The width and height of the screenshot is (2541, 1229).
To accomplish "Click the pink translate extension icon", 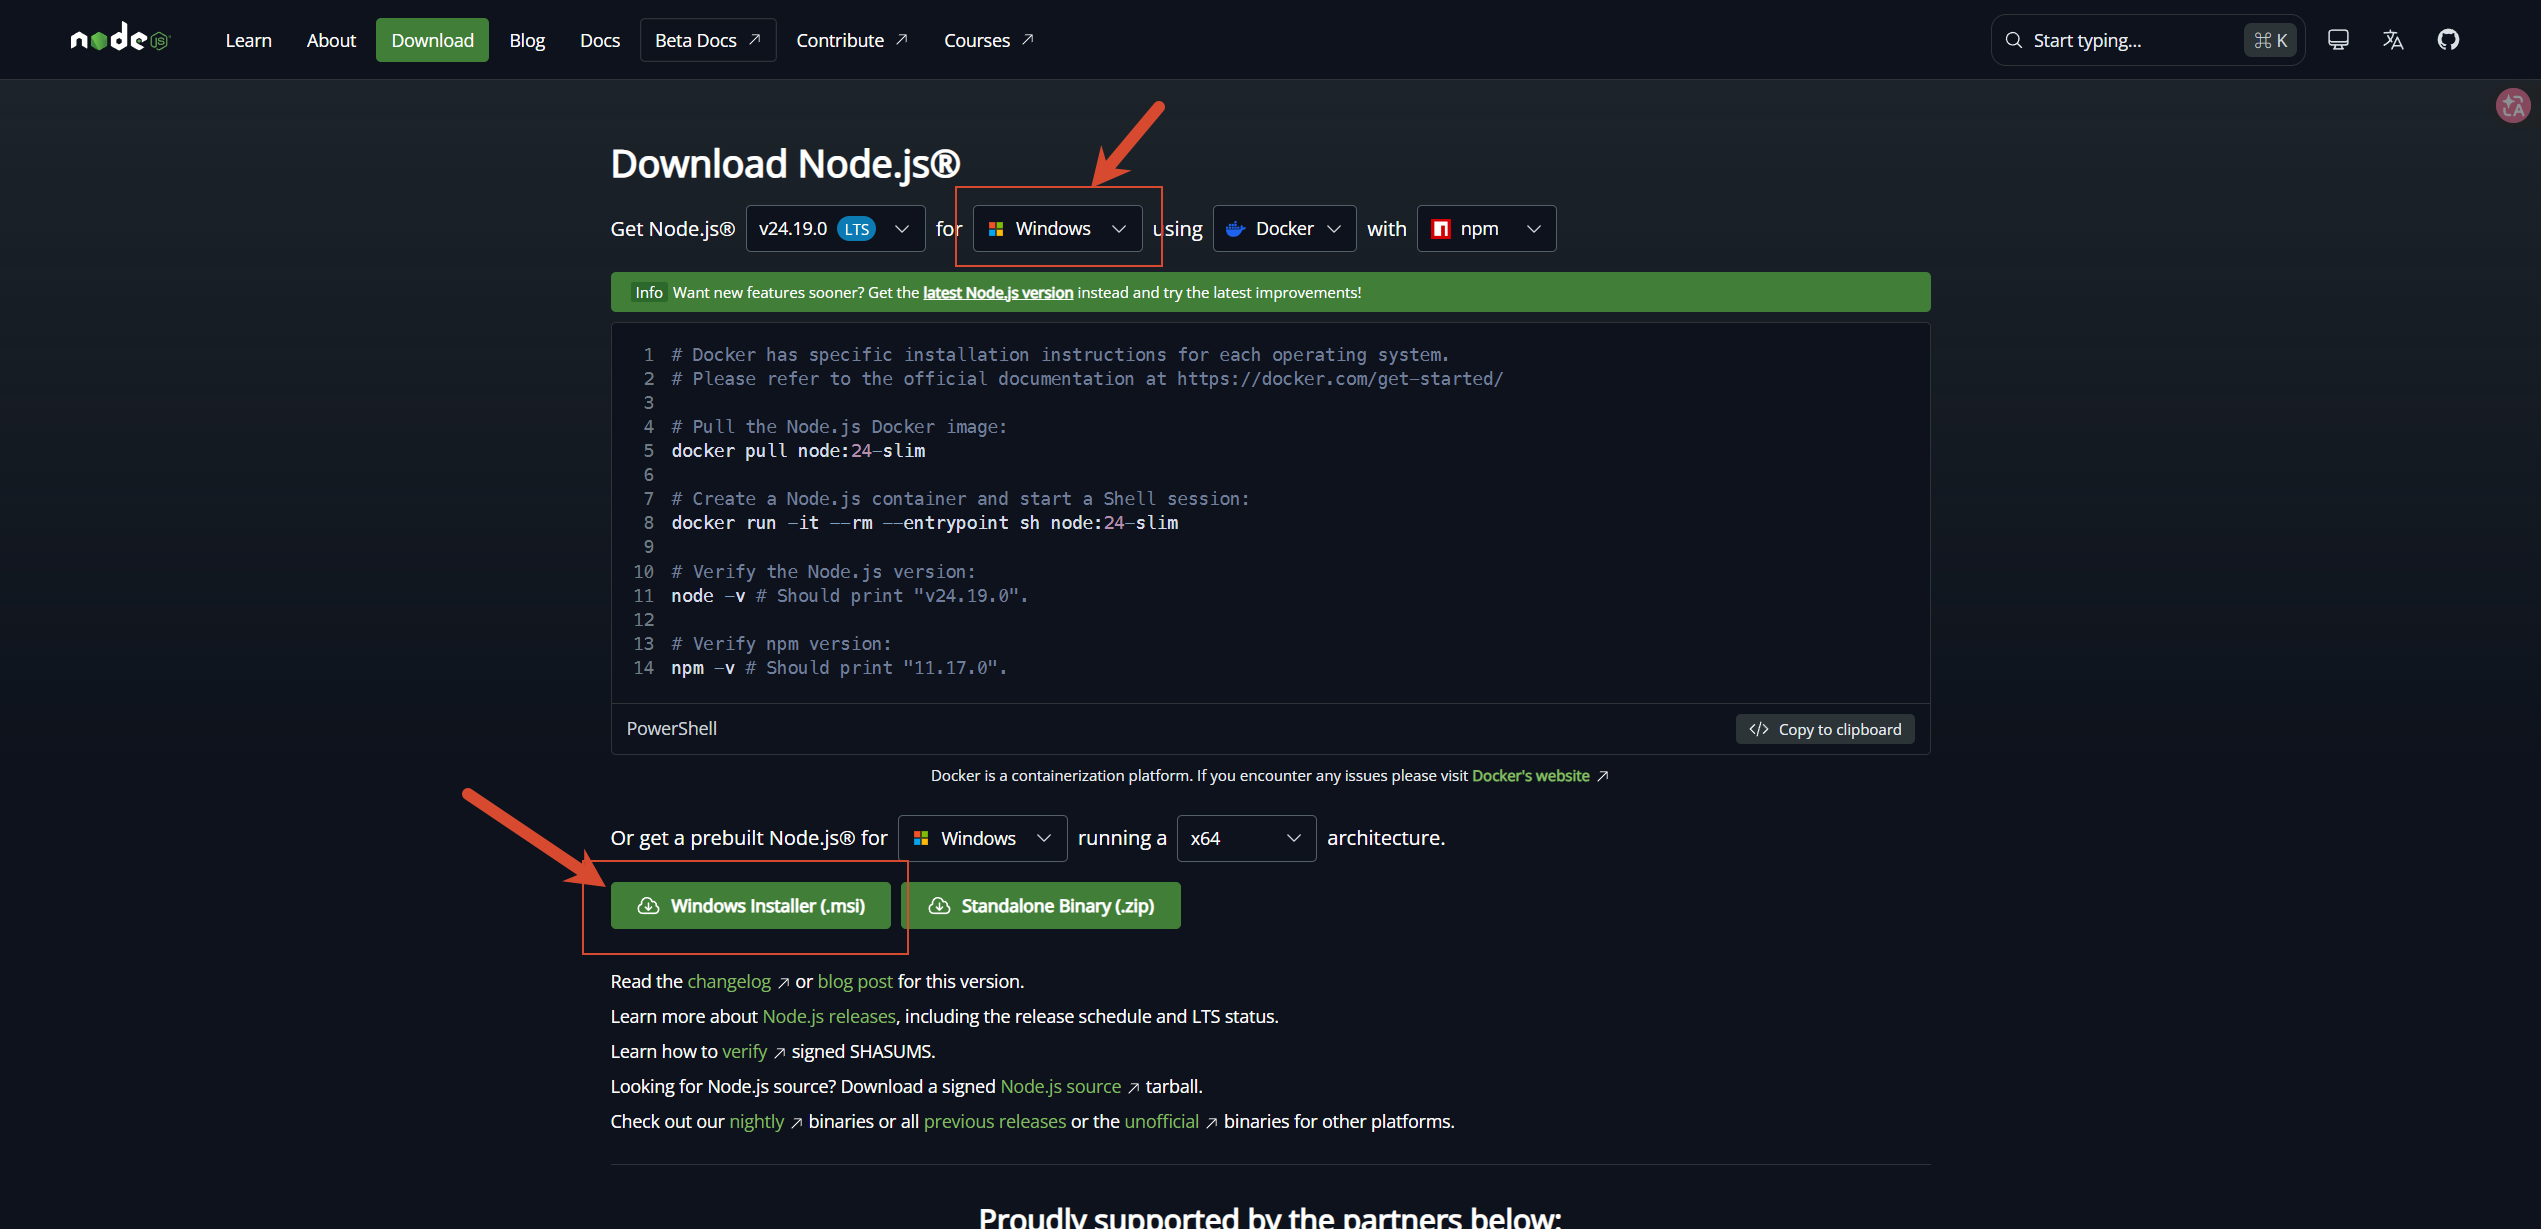I will pyautogui.click(x=2513, y=106).
